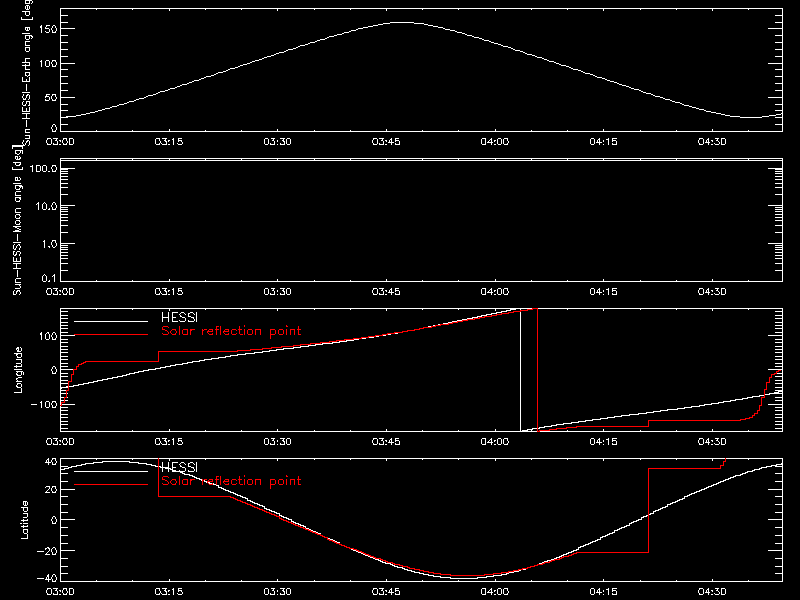Click the 03:30 time label under the Moon angle plot
Screen dimensions: 800x600
click(278, 291)
